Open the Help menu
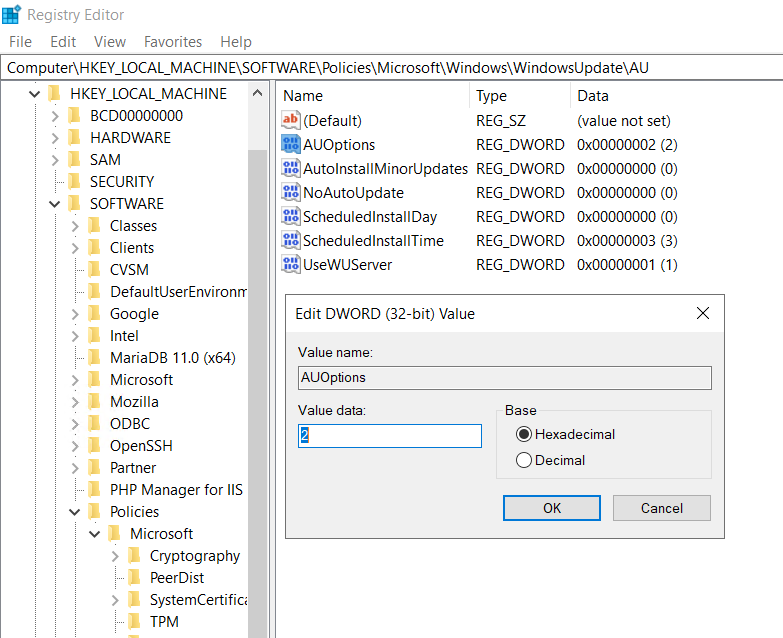The height and width of the screenshot is (638, 783). click(236, 41)
